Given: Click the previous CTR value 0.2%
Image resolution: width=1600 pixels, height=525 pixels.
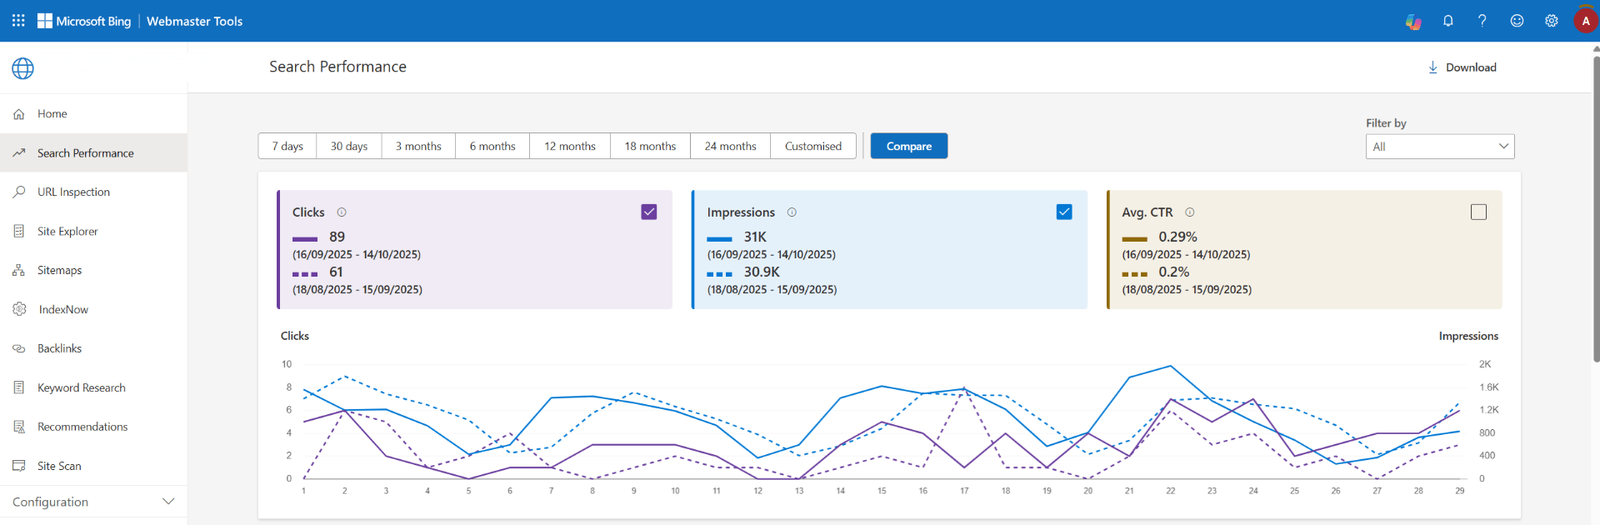Looking at the screenshot, I should tap(1174, 272).
